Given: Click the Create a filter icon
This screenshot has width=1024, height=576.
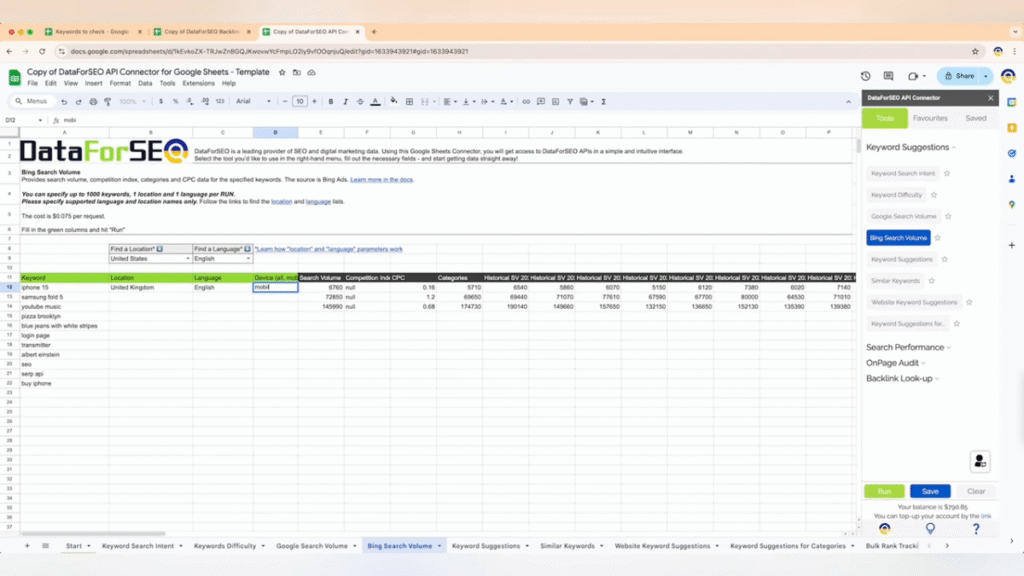Looking at the screenshot, I should [569, 102].
